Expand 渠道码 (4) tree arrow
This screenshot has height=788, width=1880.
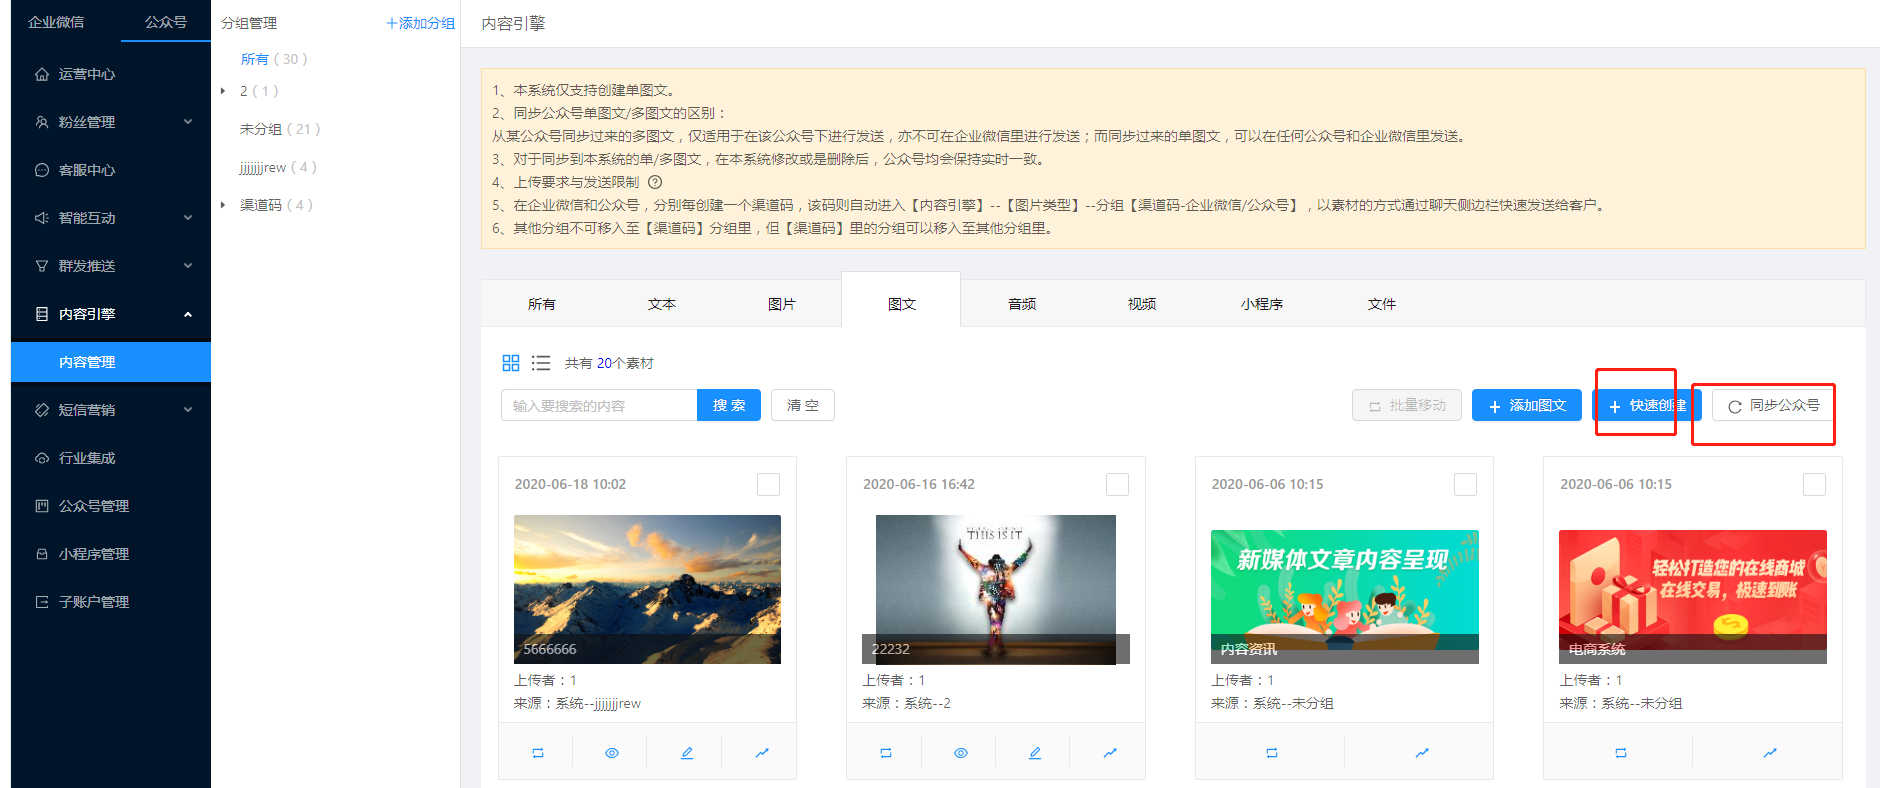click(223, 205)
